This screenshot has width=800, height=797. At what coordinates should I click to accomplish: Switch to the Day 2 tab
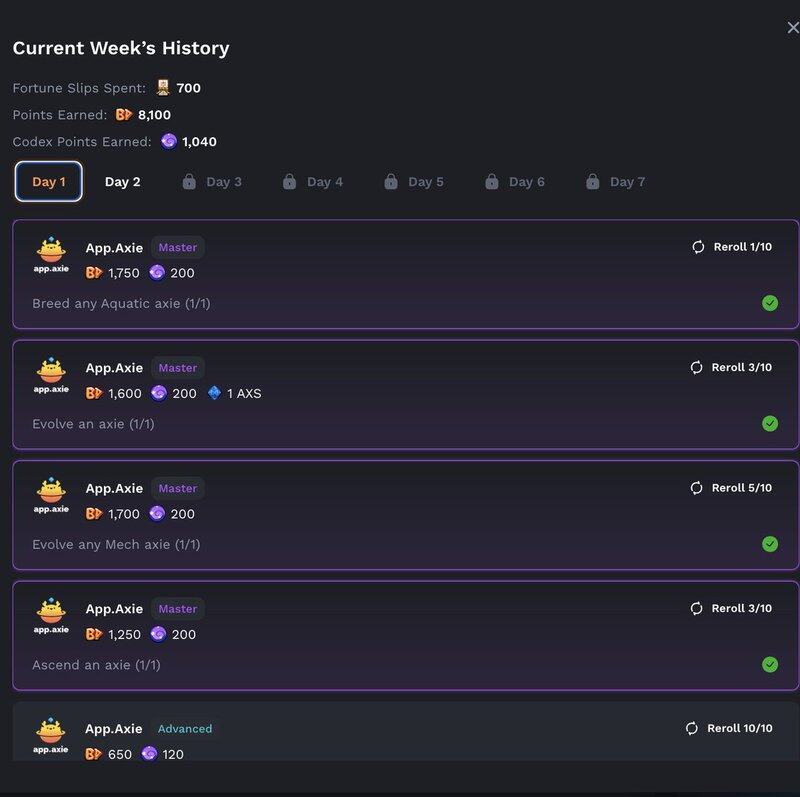point(122,182)
